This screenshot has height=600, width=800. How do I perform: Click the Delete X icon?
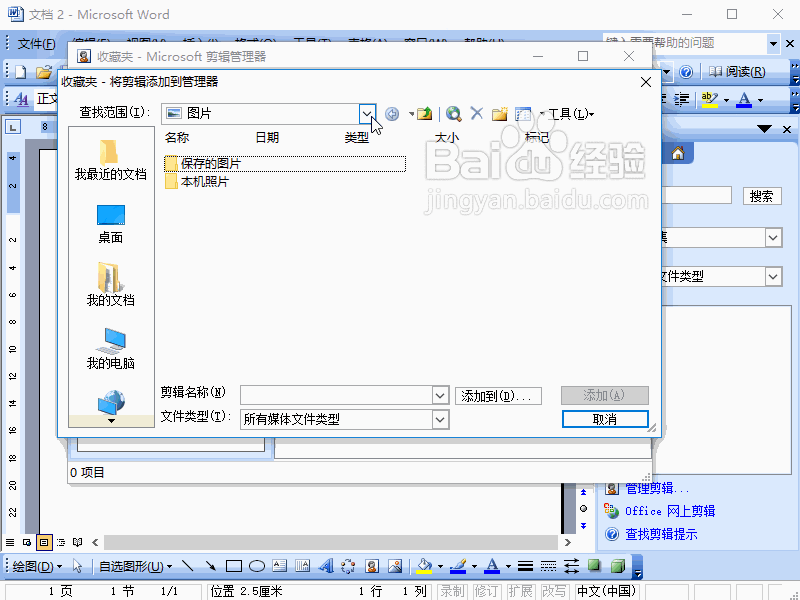pyautogui.click(x=477, y=113)
